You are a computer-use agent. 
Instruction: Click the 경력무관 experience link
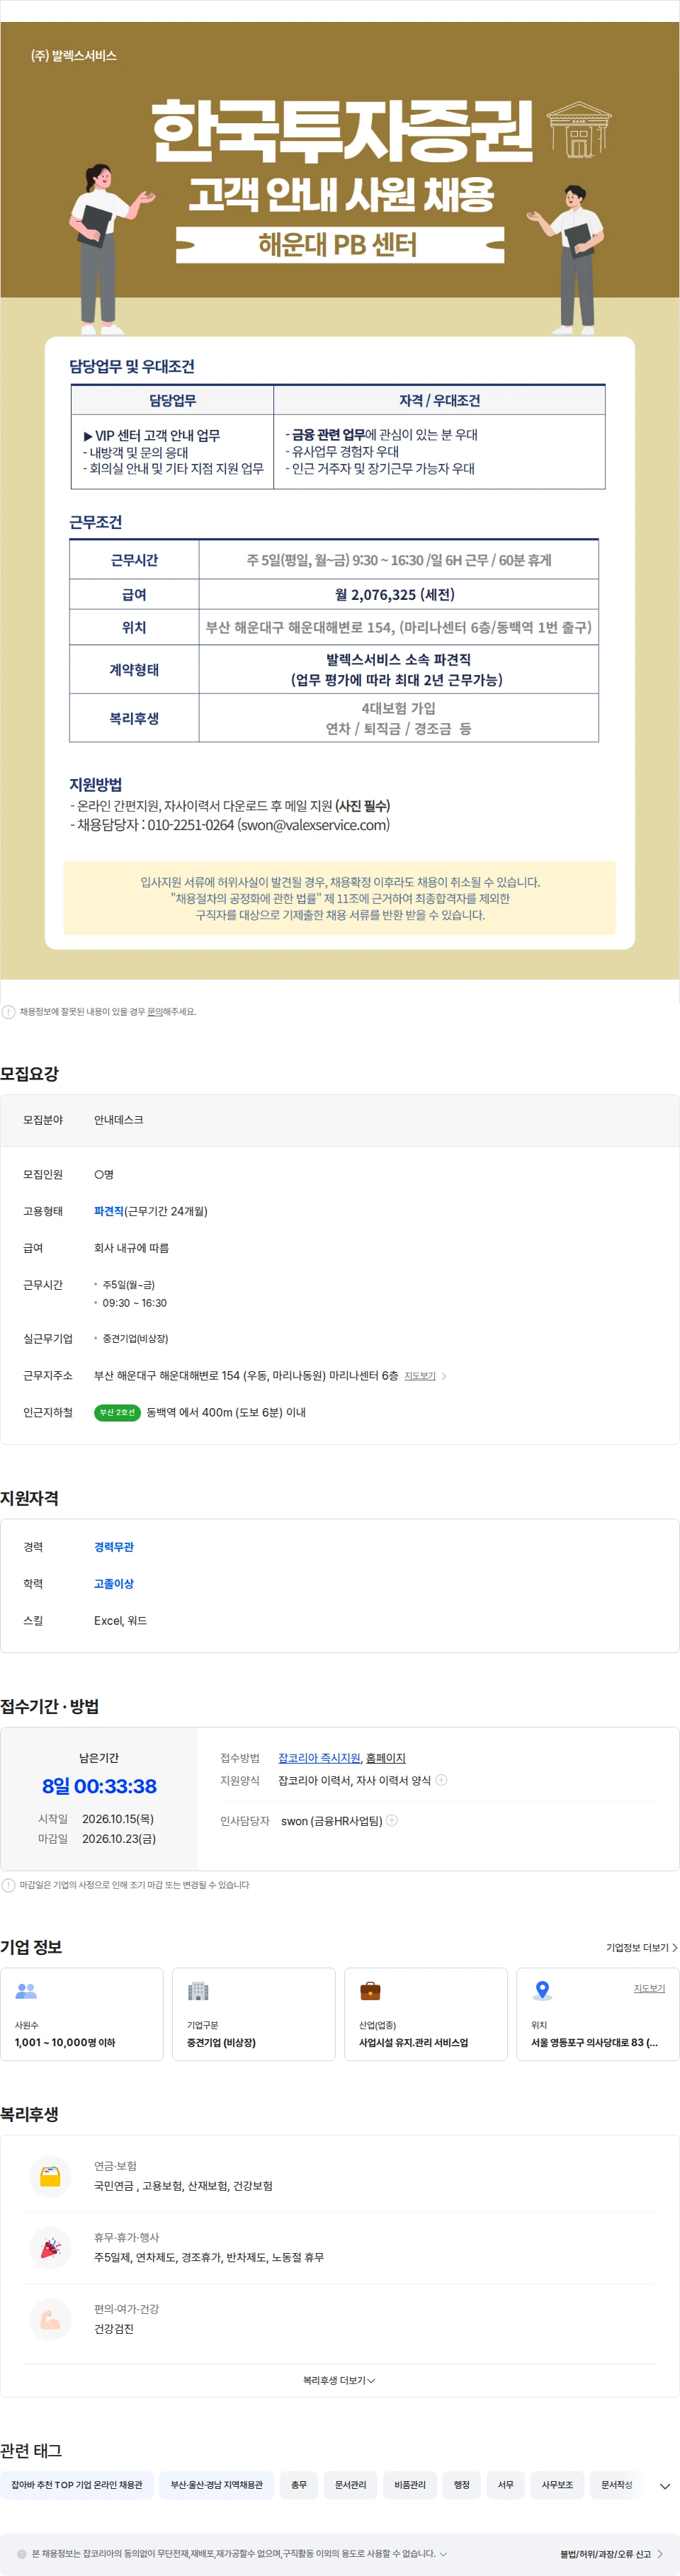pos(114,1546)
